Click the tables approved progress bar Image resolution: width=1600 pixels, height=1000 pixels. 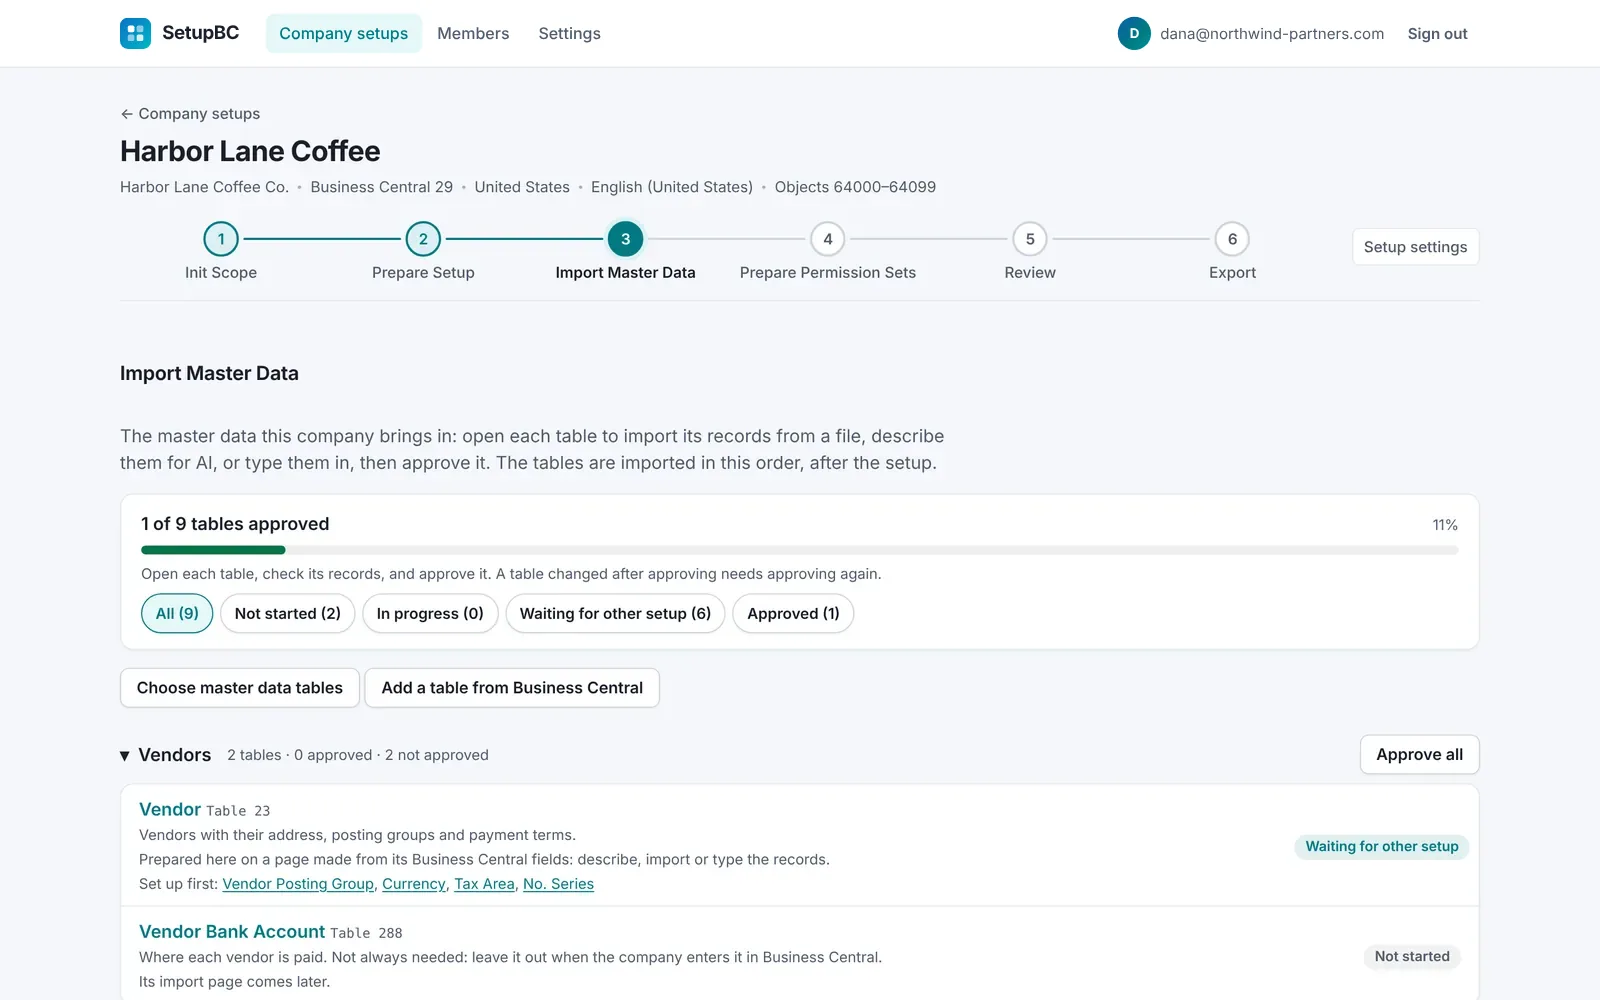tap(800, 550)
